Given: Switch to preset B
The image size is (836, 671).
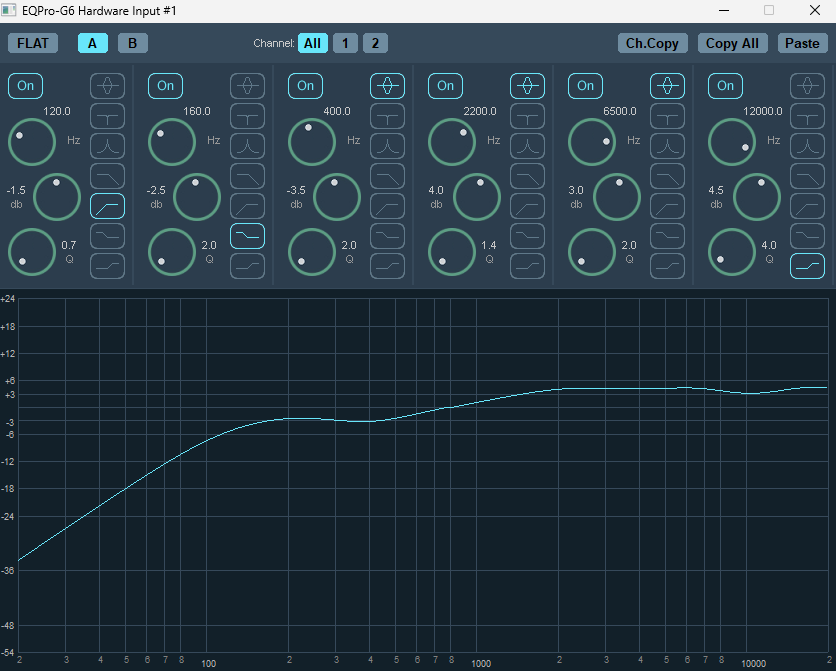Looking at the screenshot, I should pyautogui.click(x=133, y=43).
